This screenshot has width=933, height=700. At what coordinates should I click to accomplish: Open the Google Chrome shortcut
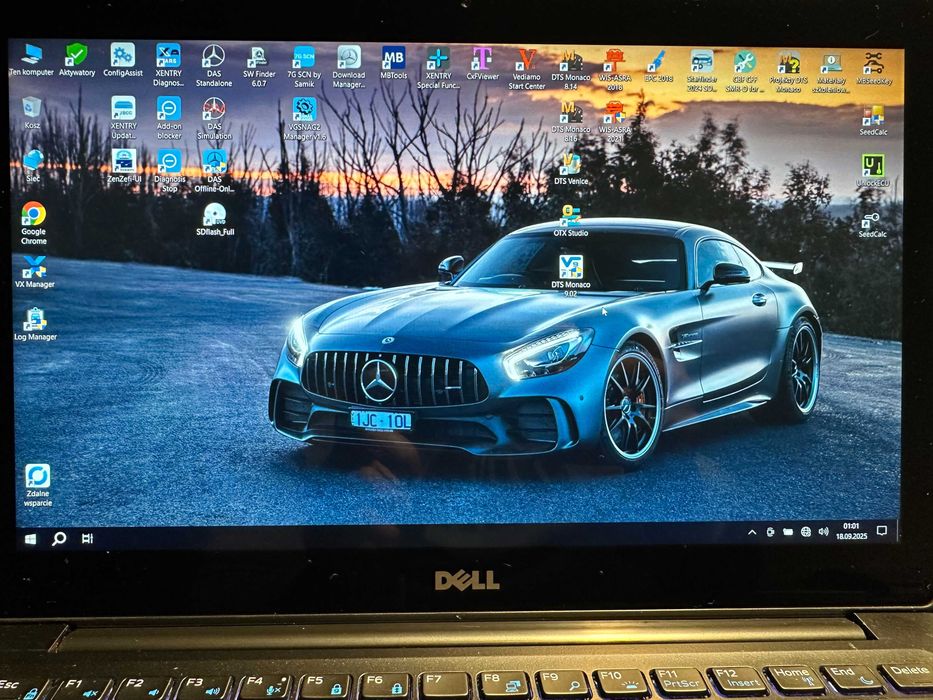pyautogui.click(x=33, y=223)
